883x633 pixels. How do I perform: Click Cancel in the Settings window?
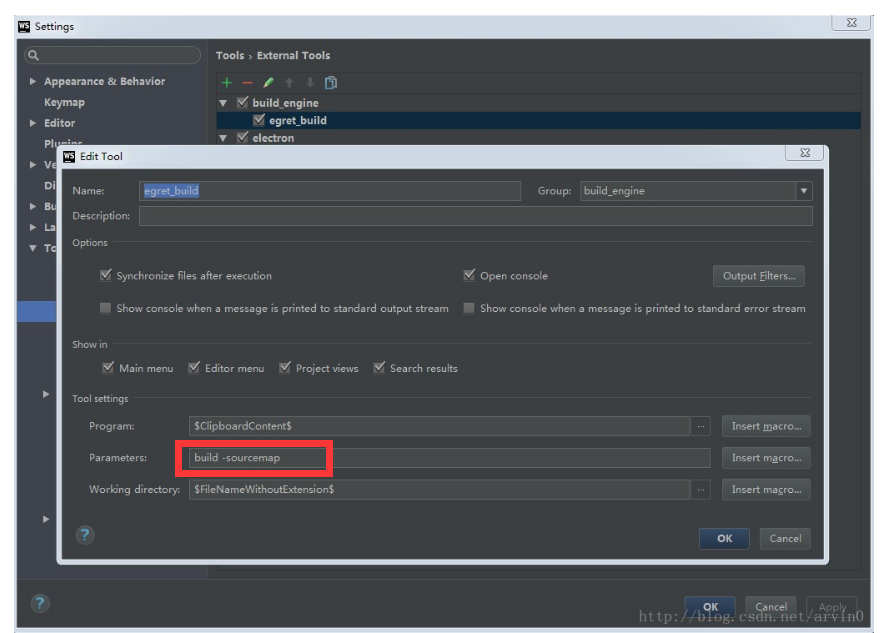tap(771, 607)
